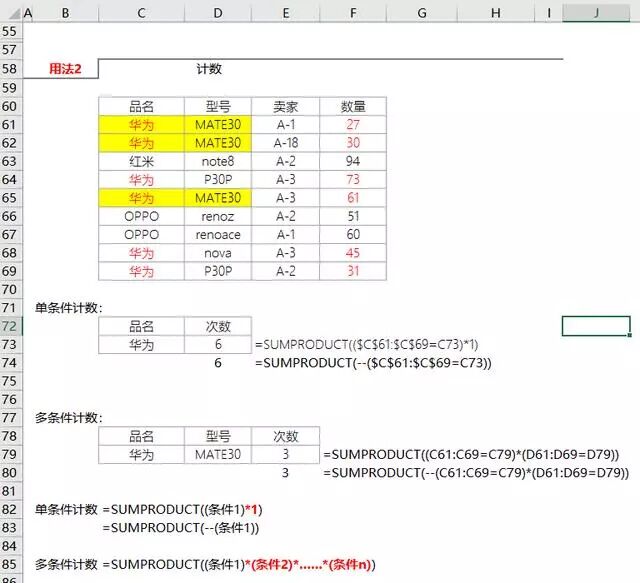Click the selected empty cell J72
Image resolution: width=640 pixels, height=583 pixels.
click(x=596, y=326)
